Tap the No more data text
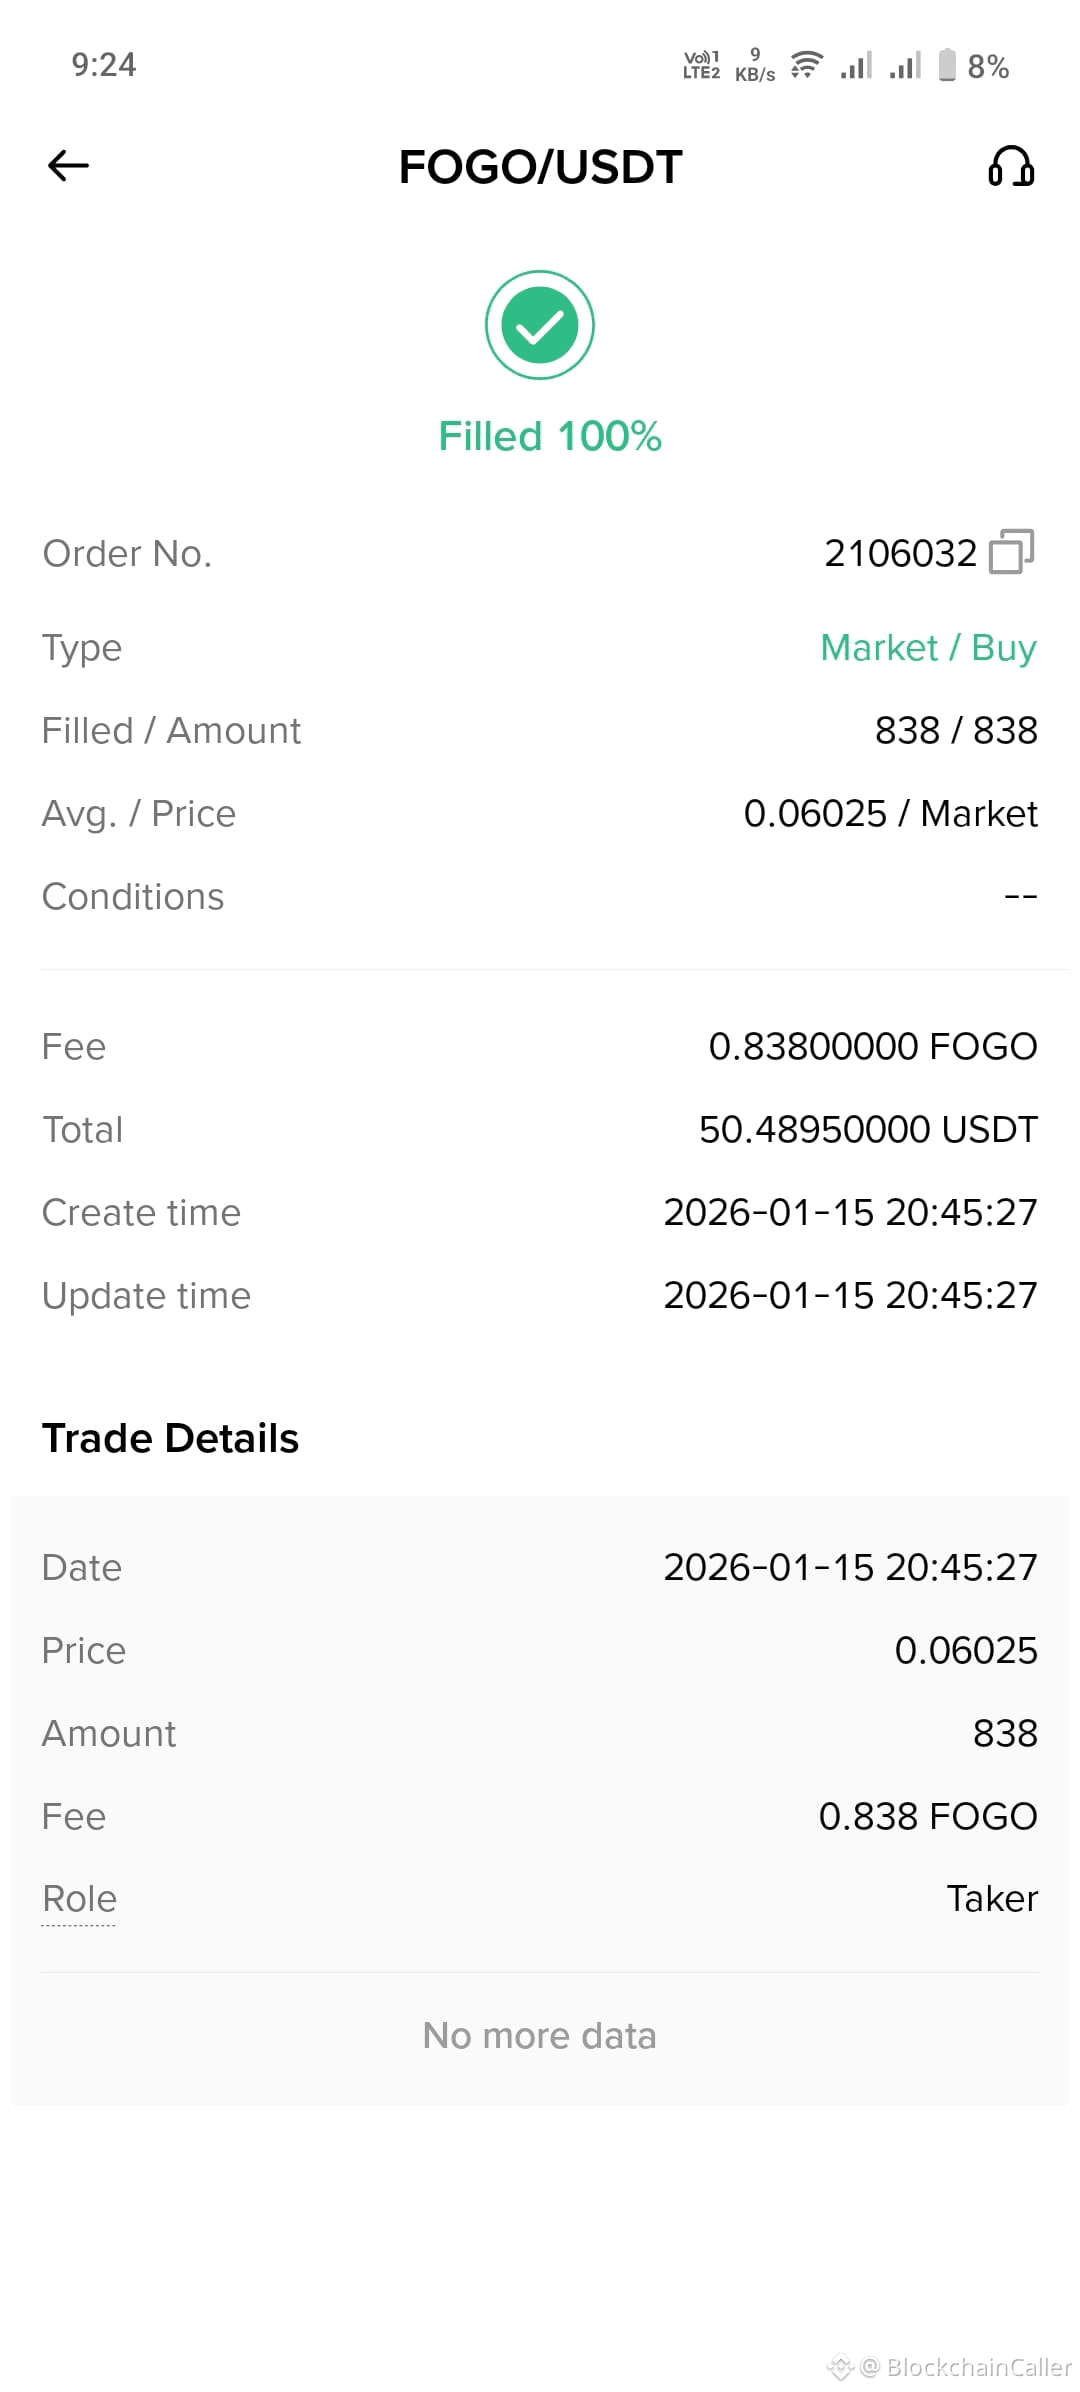 (540, 2036)
